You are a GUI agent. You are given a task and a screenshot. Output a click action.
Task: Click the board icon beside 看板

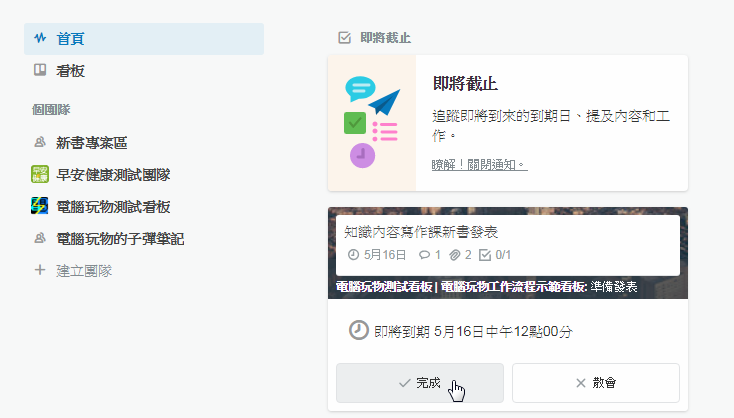(x=40, y=70)
